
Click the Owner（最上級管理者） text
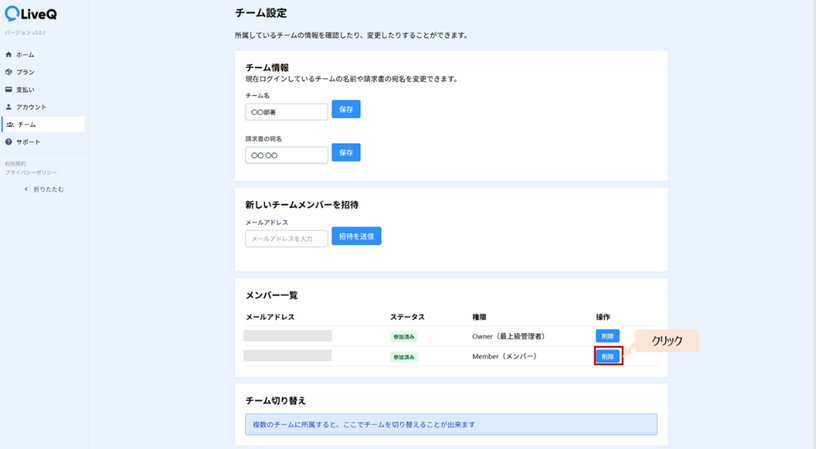click(x=509, y=336)
